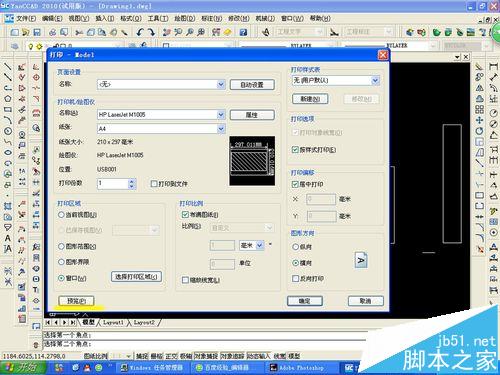Click the 新建(N) plot style button
500x375 pixels.
310,99
